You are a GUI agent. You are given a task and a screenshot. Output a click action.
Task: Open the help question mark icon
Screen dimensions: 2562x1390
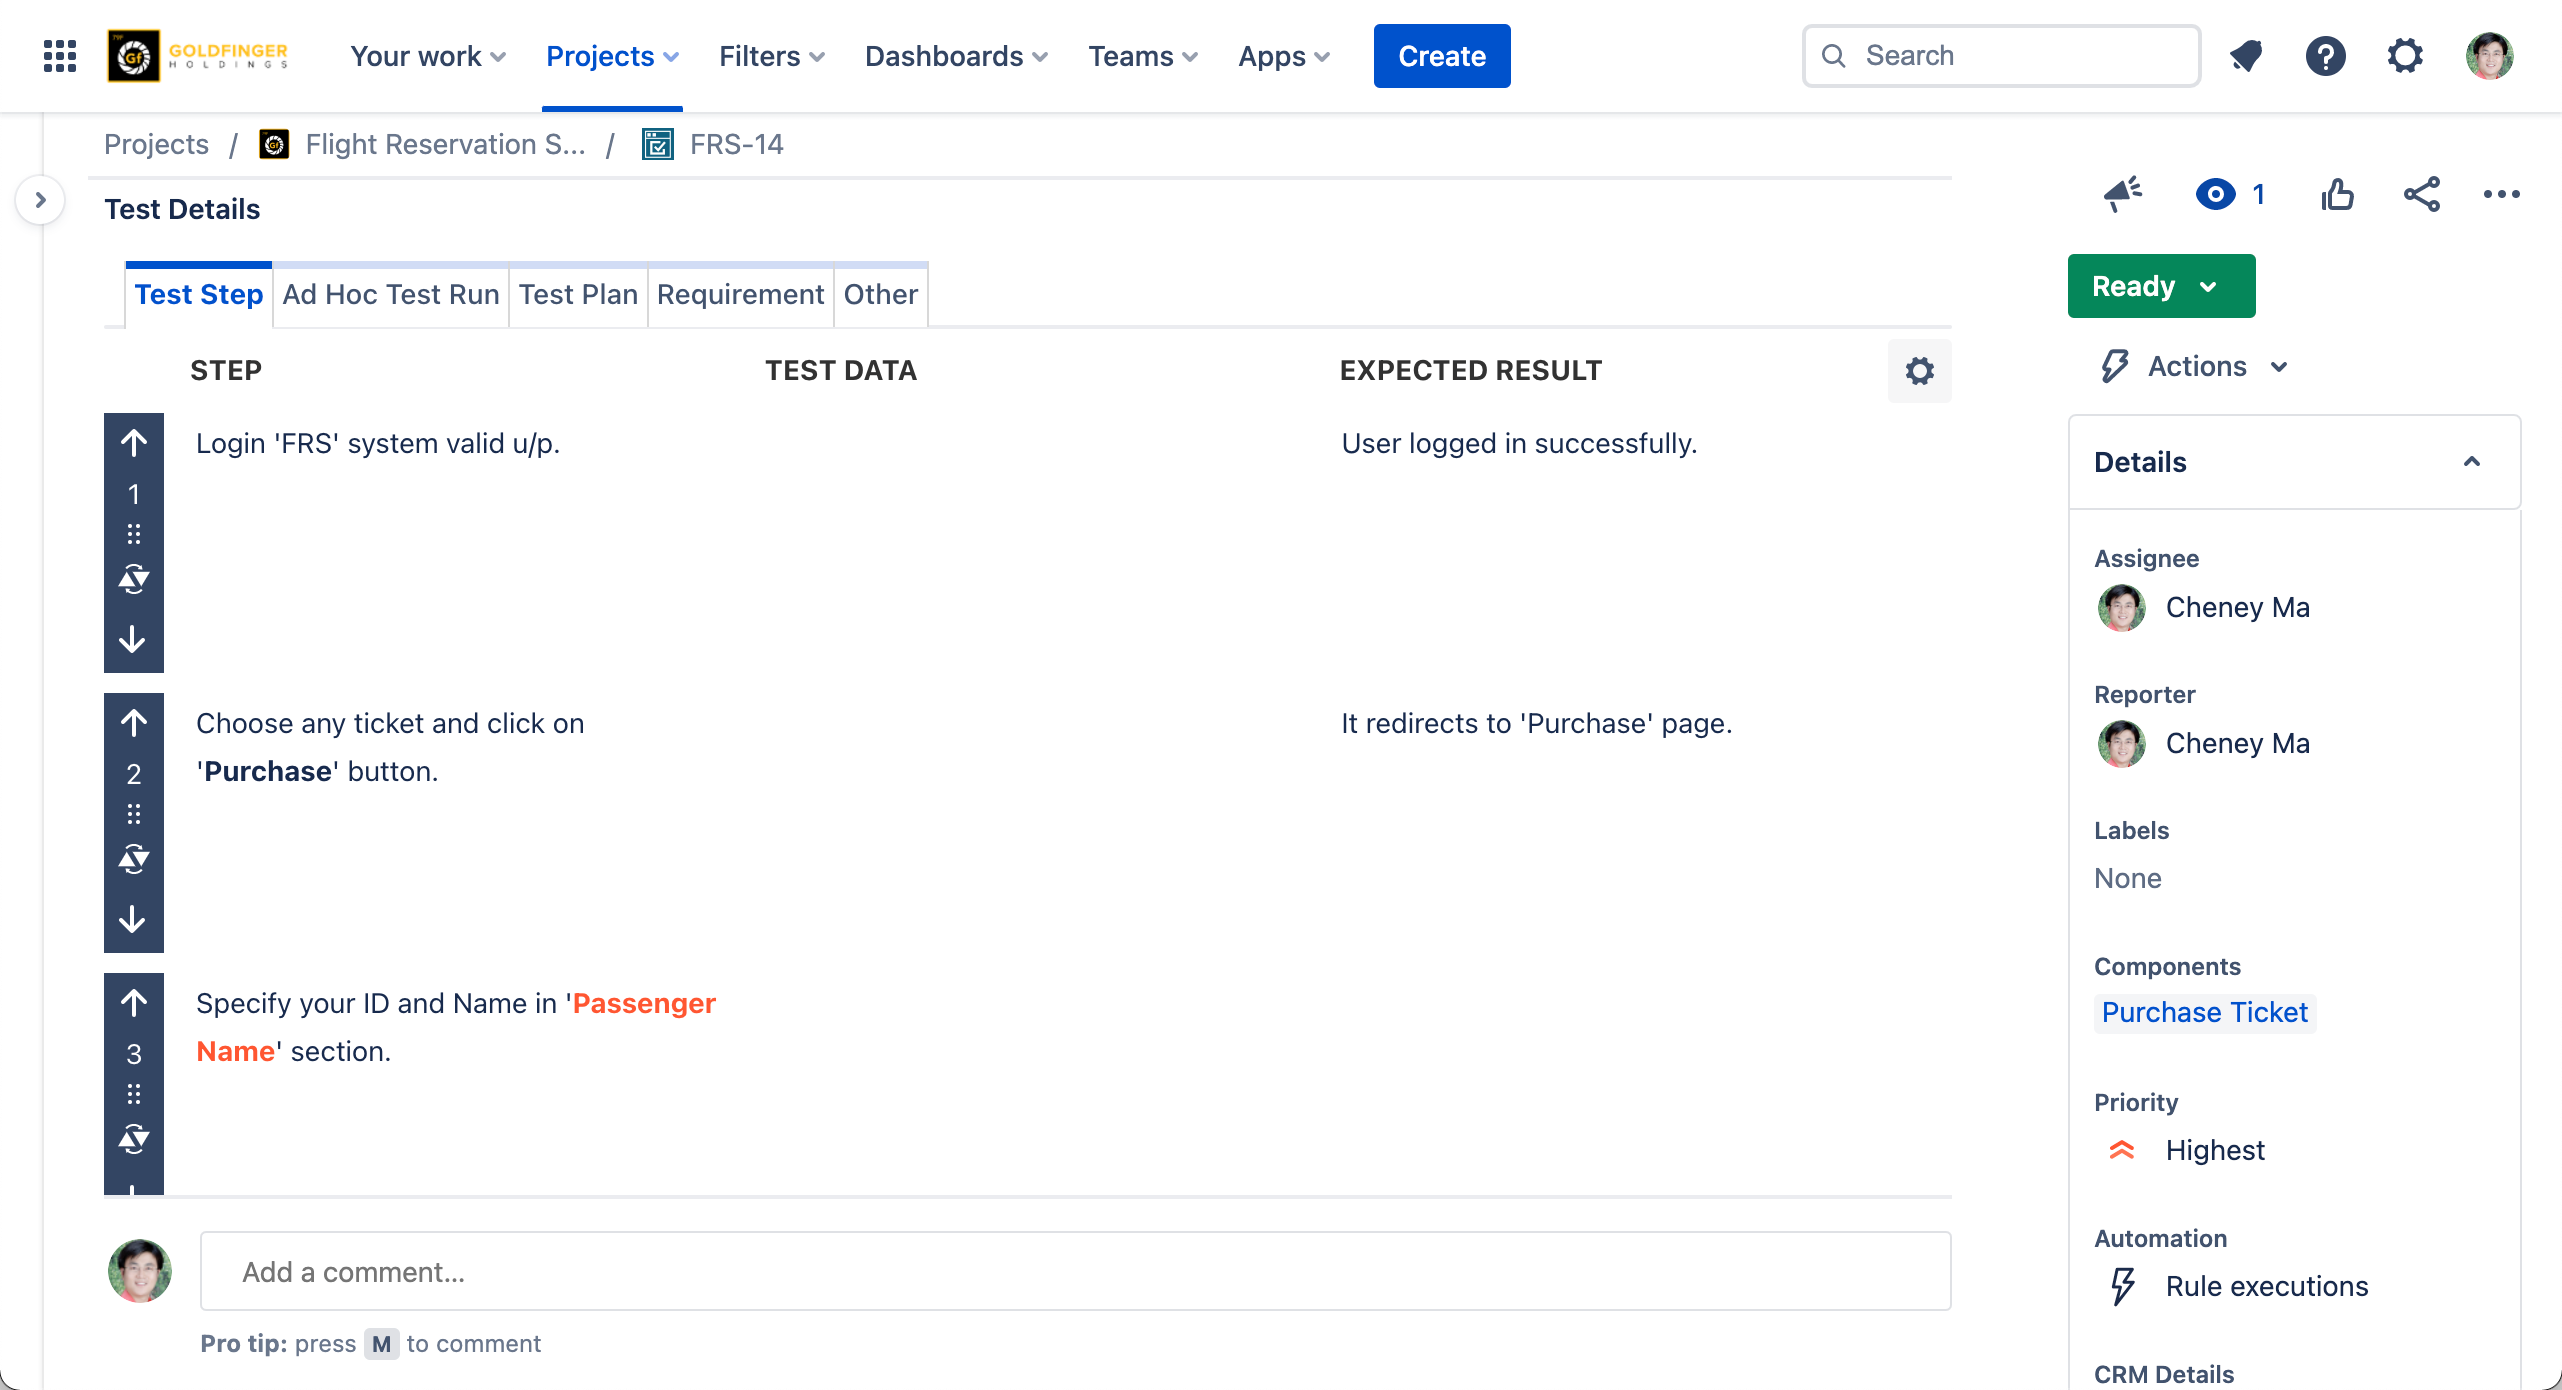pyautogui.click(x=2326, y=56)
